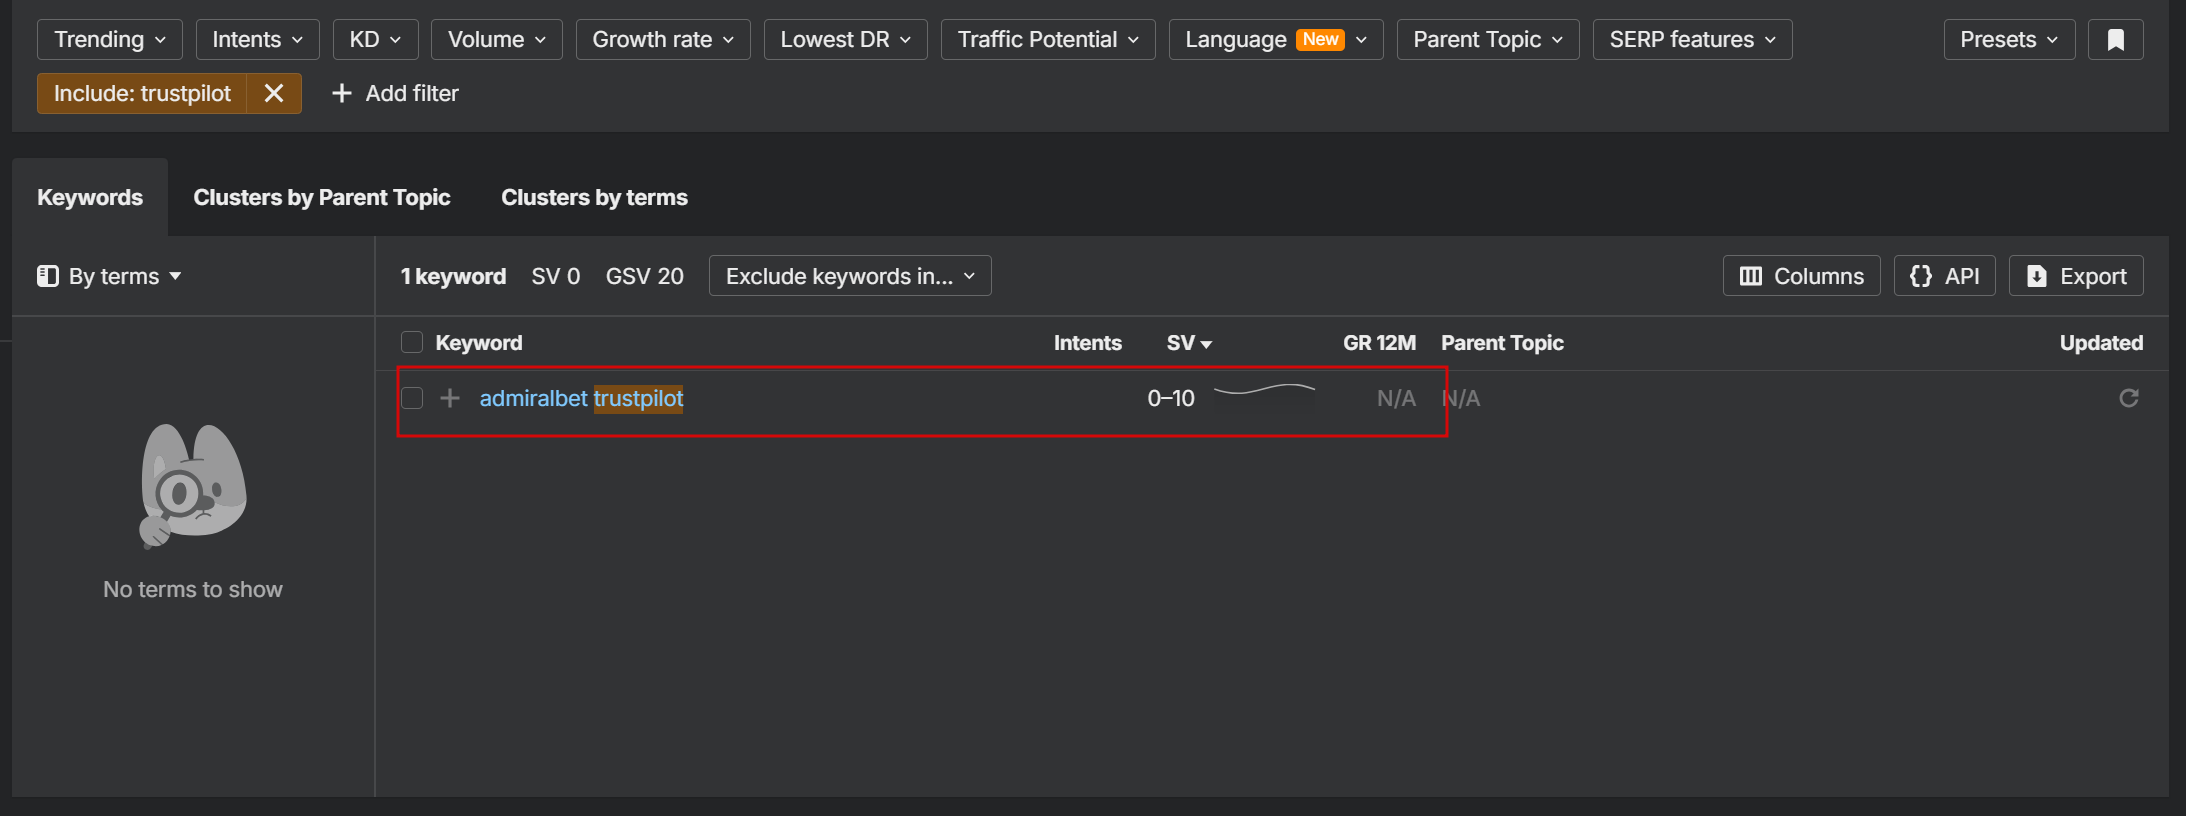Remove the Include: trustpilot filter
The width and height of the screenshot is (2186, 816).
[x=274, y=94]
